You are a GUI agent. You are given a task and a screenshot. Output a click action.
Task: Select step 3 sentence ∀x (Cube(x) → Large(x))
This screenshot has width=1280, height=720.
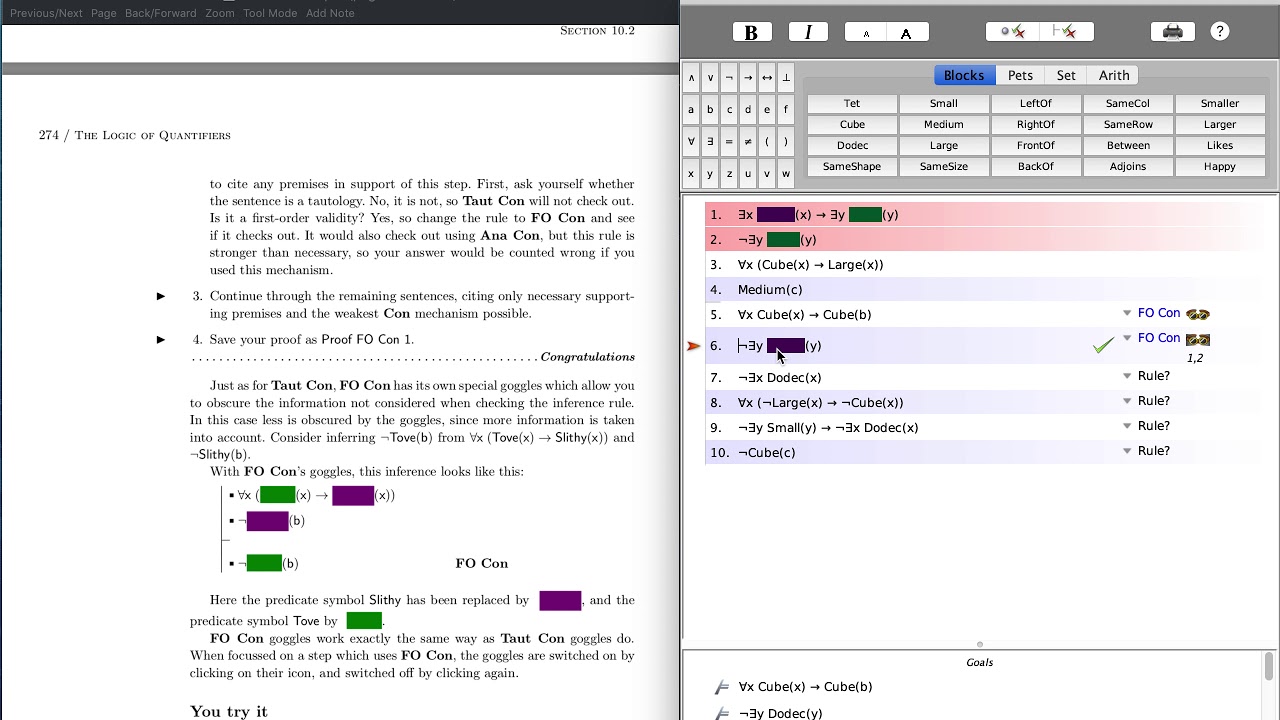pyautogui.click(x=811, y=265)
